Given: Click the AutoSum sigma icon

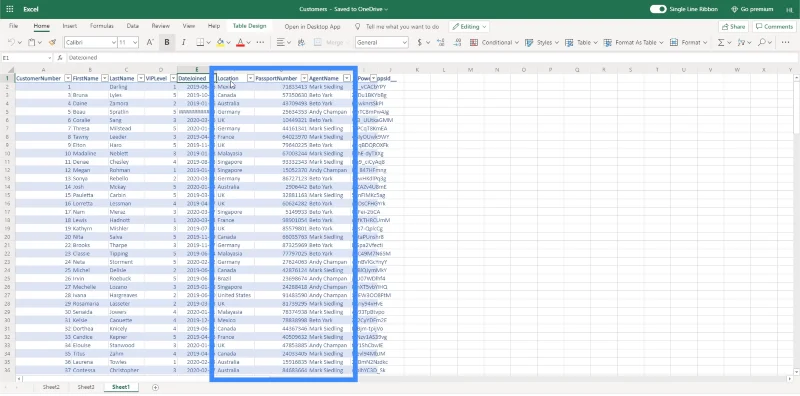Looking at the screenshot, I should pyautogui.click(x=721, y=42).
